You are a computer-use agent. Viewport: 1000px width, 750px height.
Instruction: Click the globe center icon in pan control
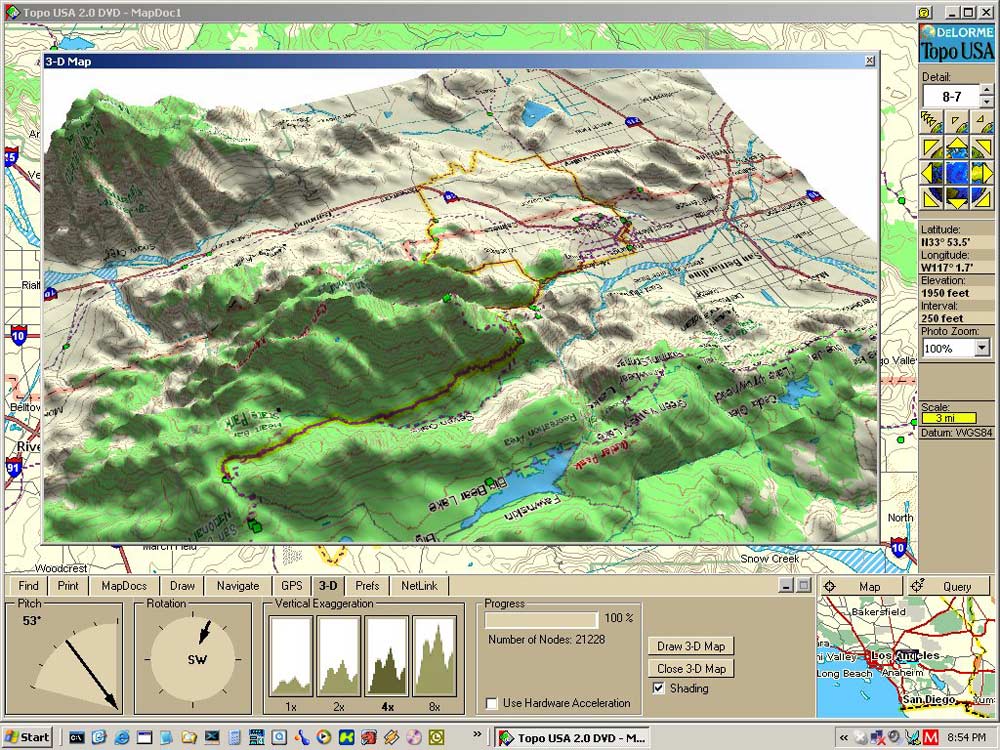pos(957,173)
